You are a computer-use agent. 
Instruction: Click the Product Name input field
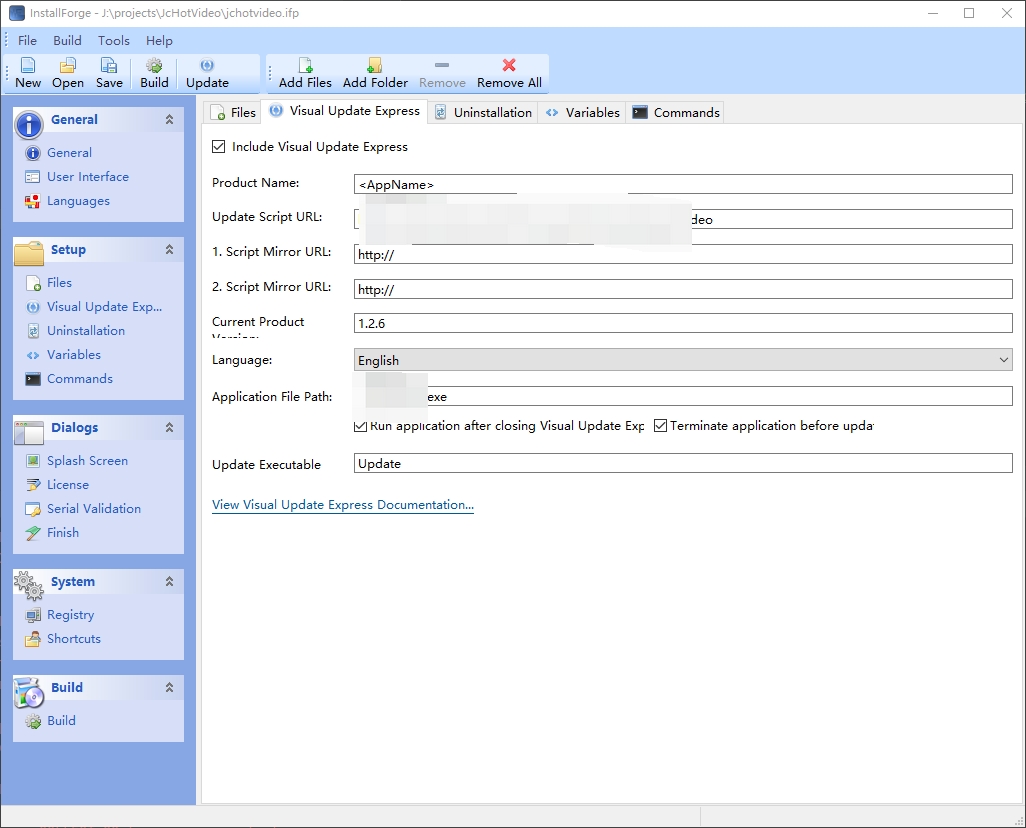pos(683,184)
